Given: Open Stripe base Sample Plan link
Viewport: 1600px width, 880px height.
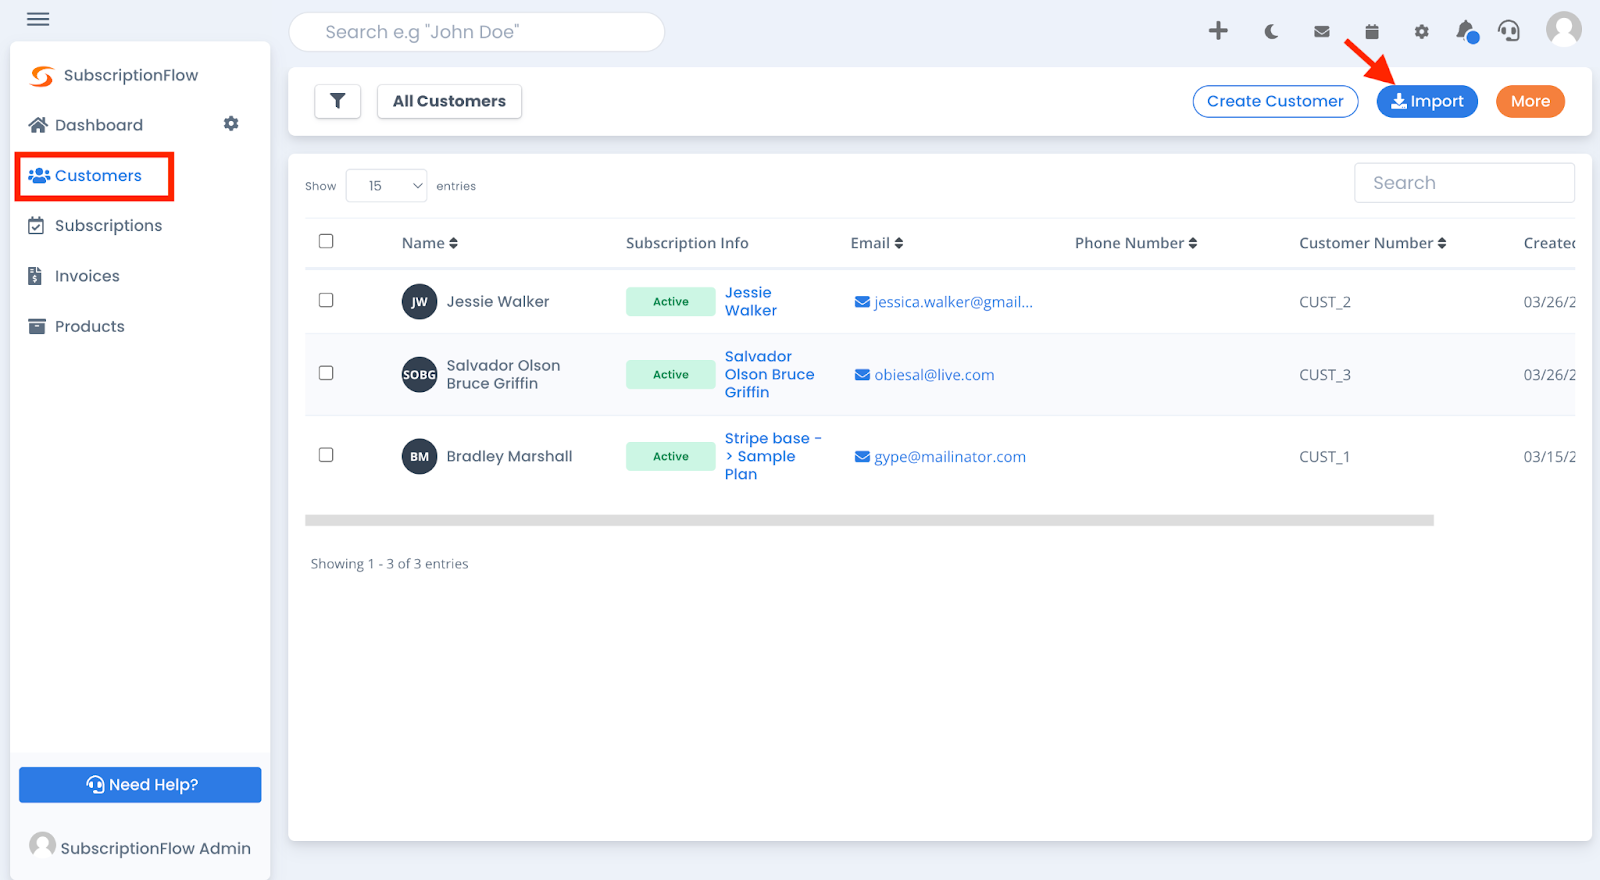Looking at the screenshot, I should 773,457.
